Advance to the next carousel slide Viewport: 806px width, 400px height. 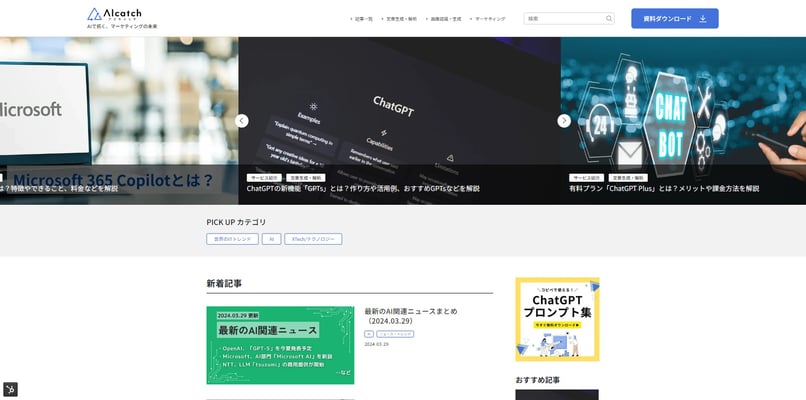564,121
